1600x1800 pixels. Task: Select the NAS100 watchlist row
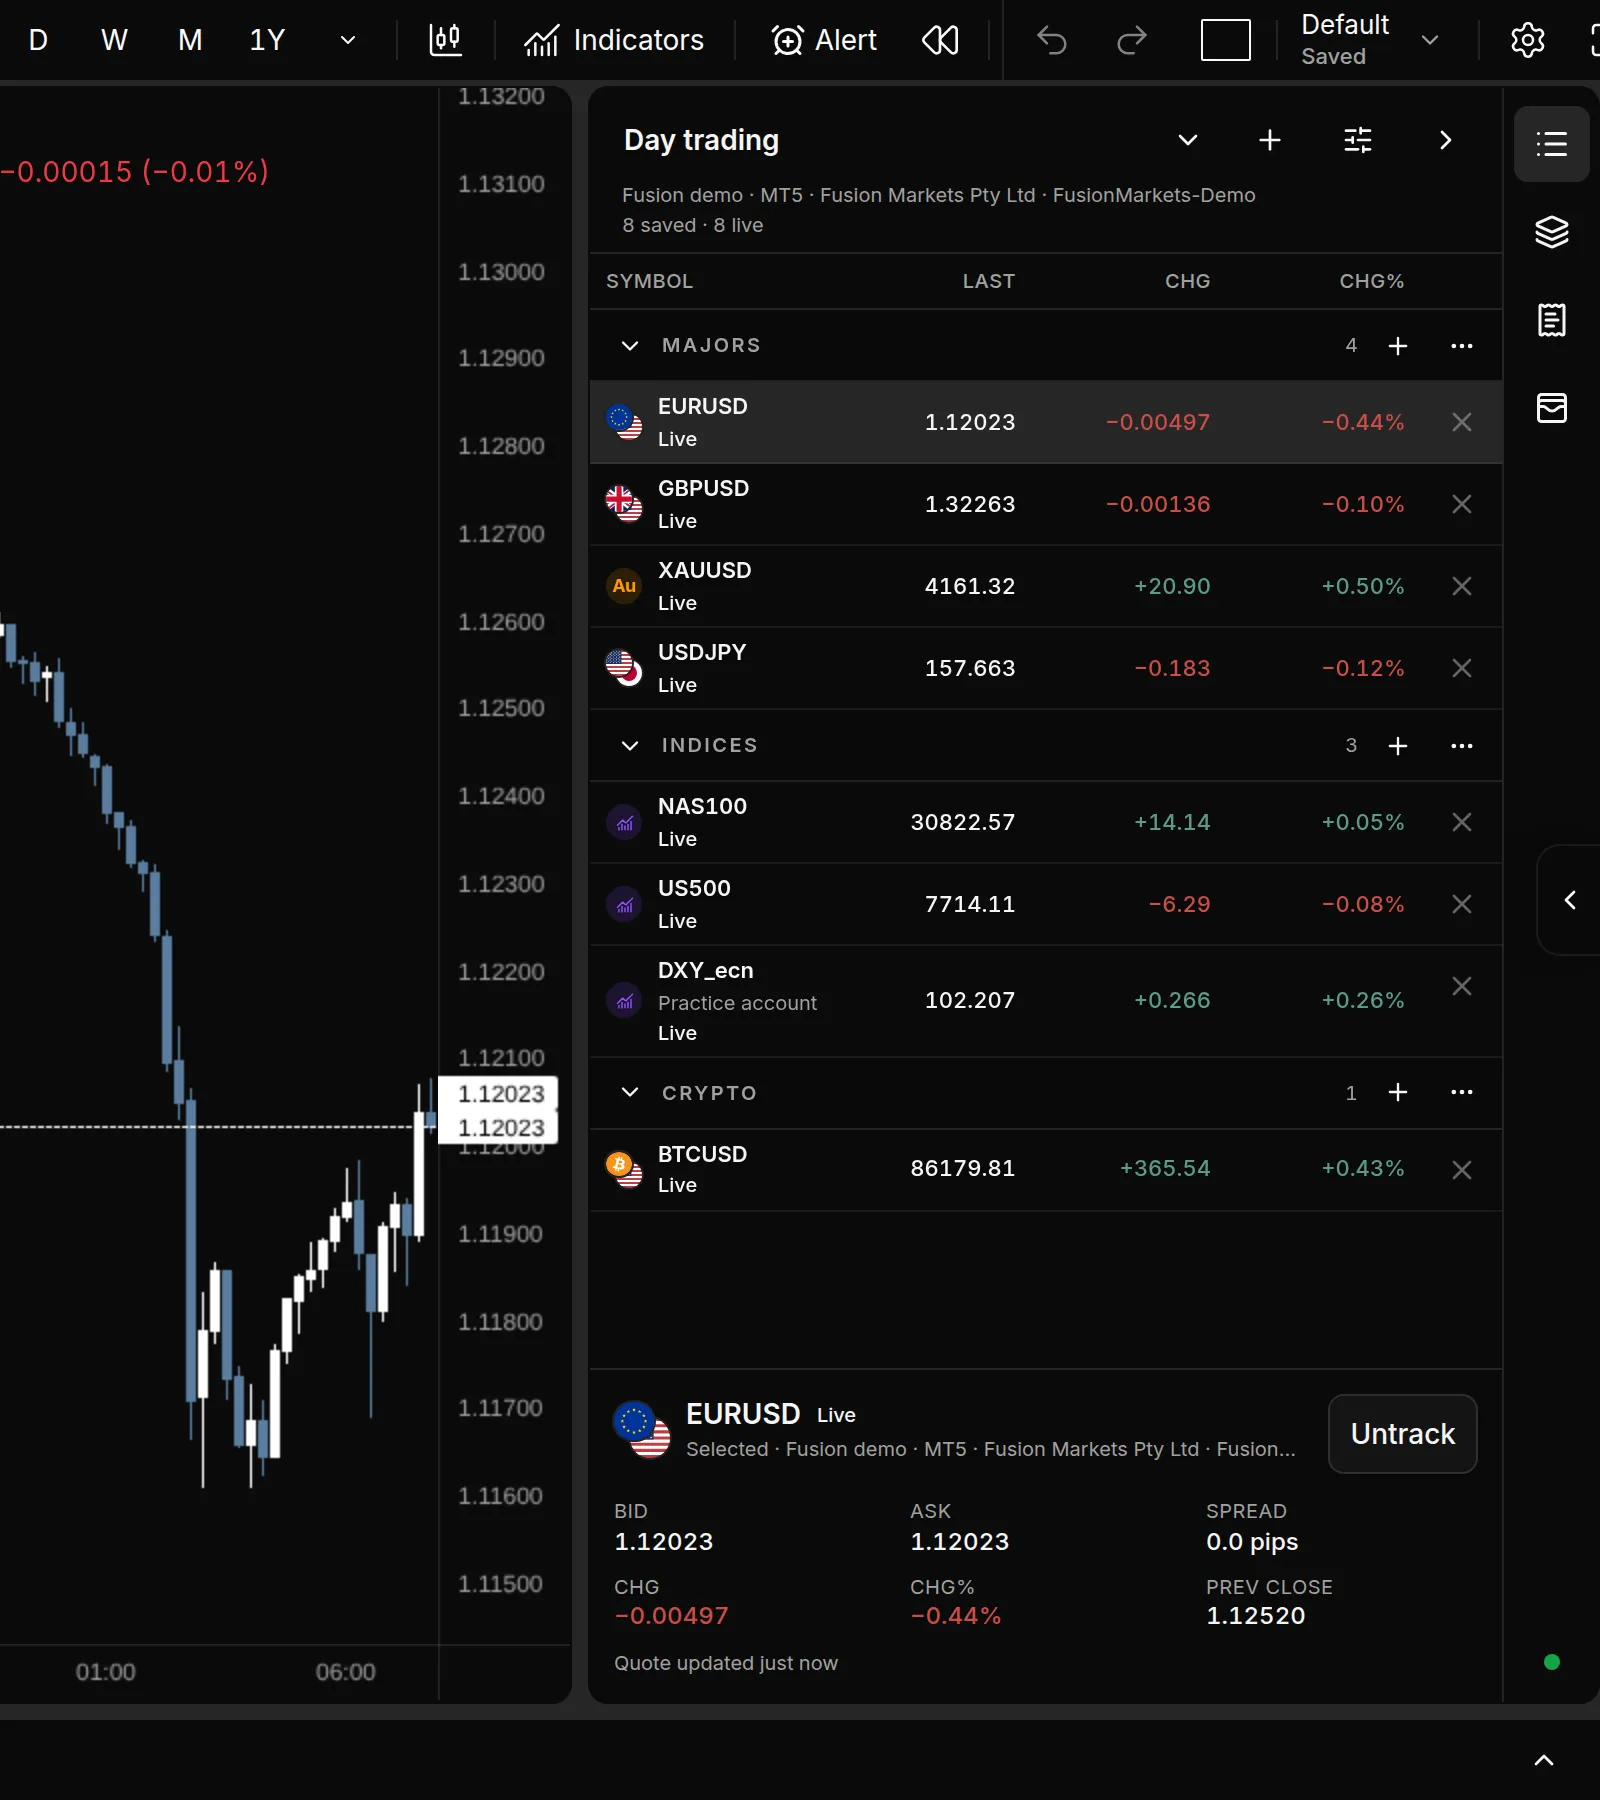pyautogui.click(x=1046, y=822)
